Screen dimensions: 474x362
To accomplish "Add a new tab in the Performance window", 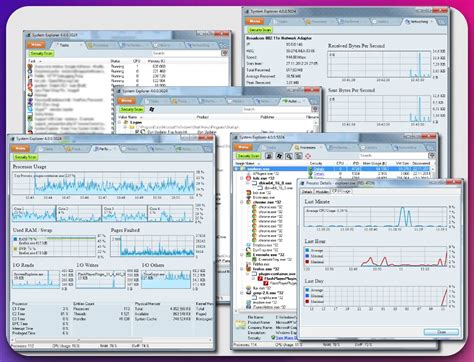I will point(208,149).
